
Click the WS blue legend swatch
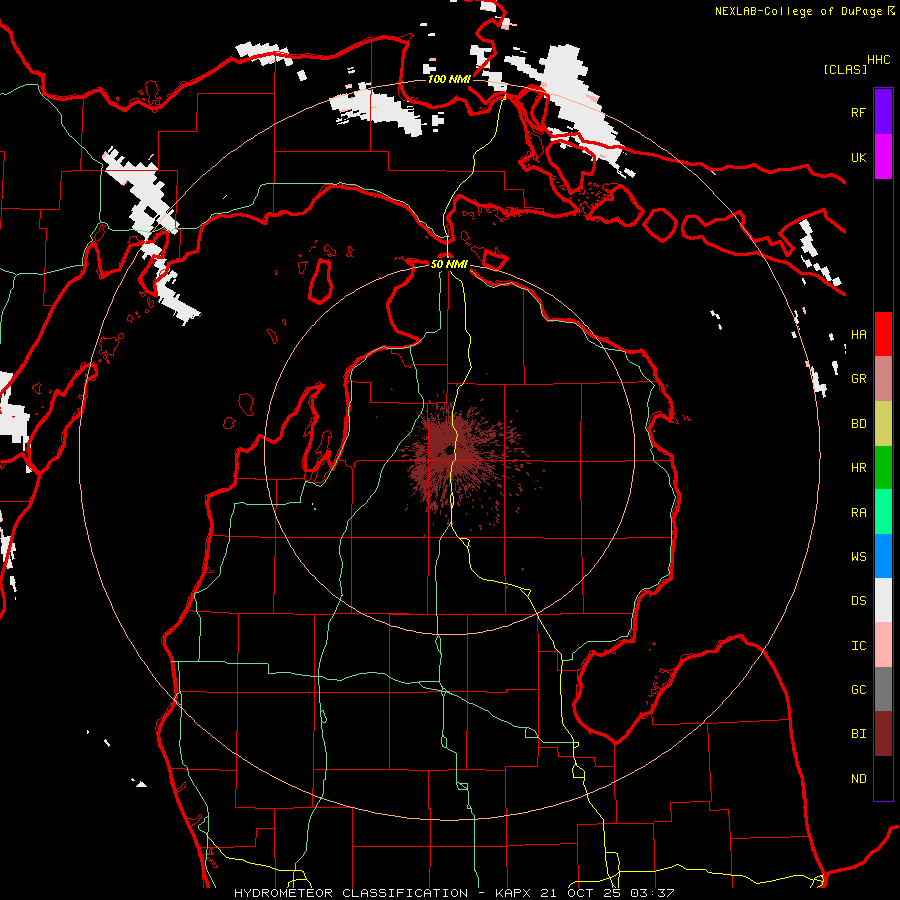point(883,556)
